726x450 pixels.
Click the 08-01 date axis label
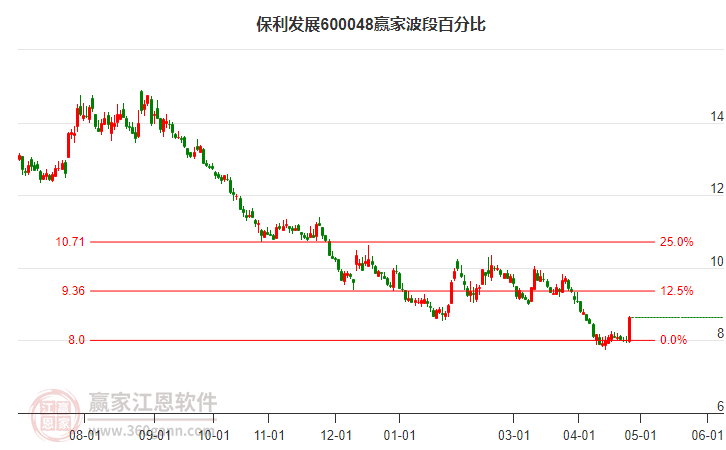84,435
